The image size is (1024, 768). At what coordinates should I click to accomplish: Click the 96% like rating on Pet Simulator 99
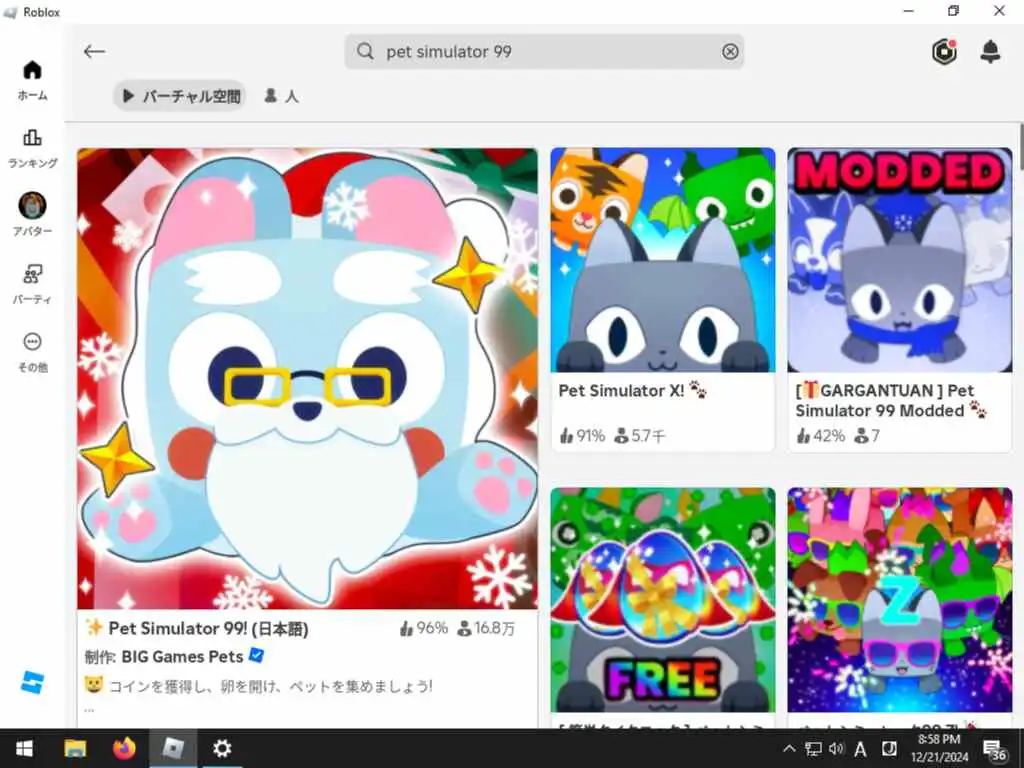[423, 628]
